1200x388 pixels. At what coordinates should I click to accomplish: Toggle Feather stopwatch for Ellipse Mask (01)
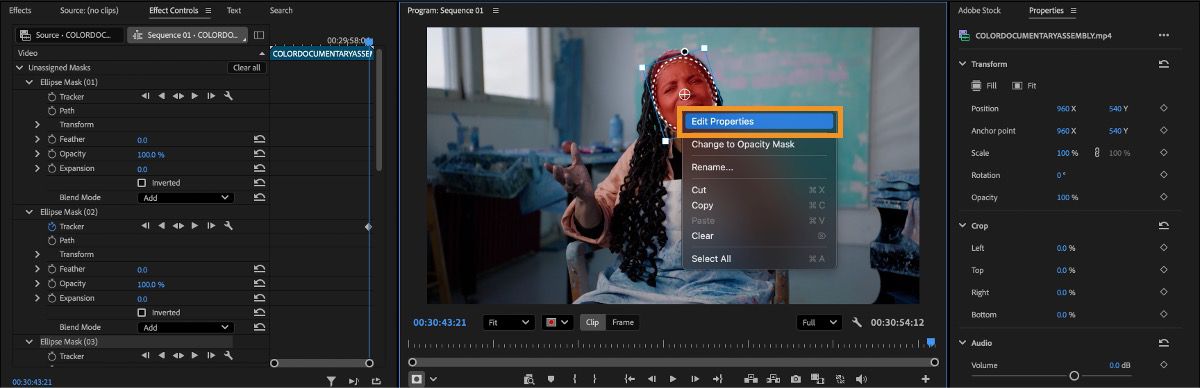tap(51, 140)
